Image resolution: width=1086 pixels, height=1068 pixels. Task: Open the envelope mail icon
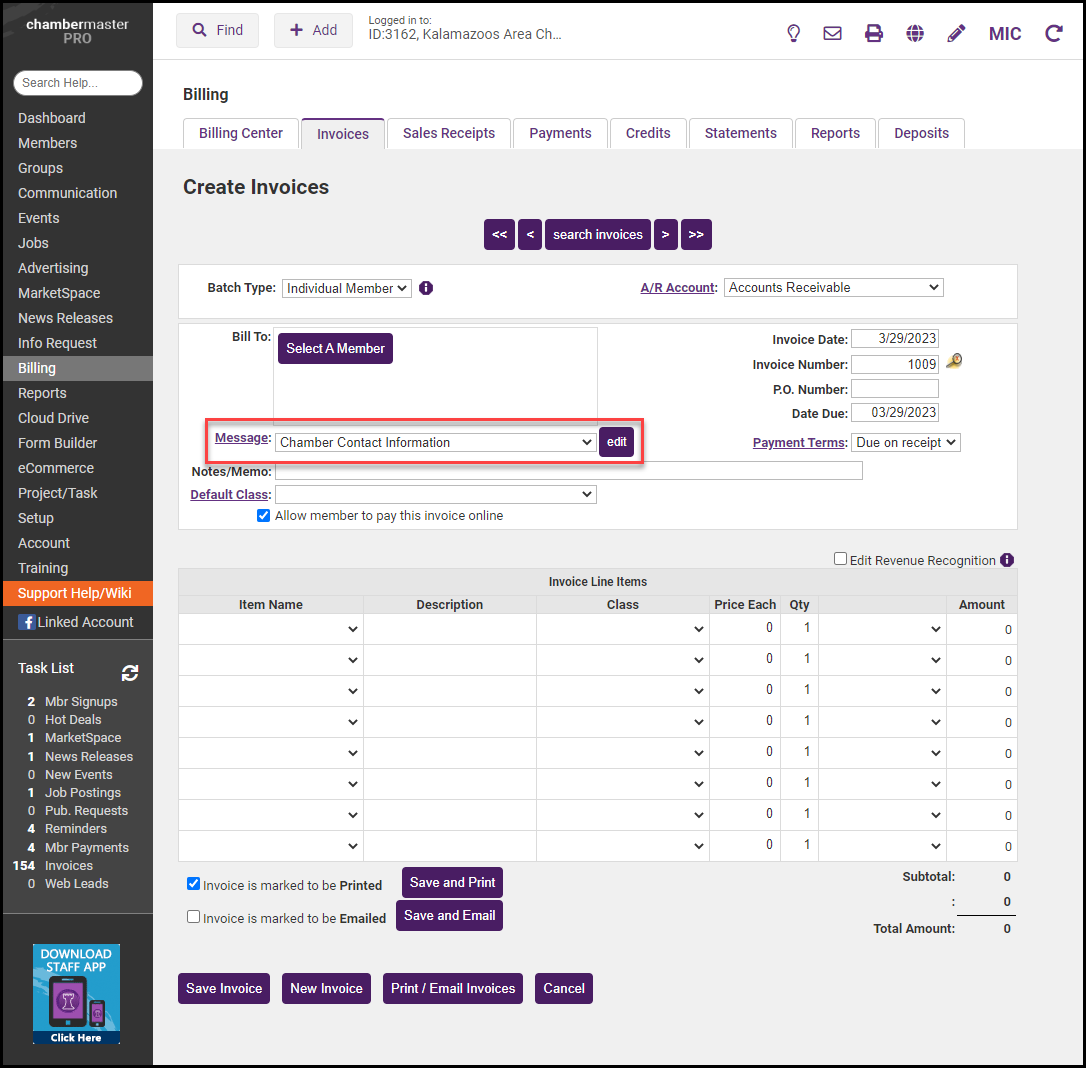(x=832, y=33)
